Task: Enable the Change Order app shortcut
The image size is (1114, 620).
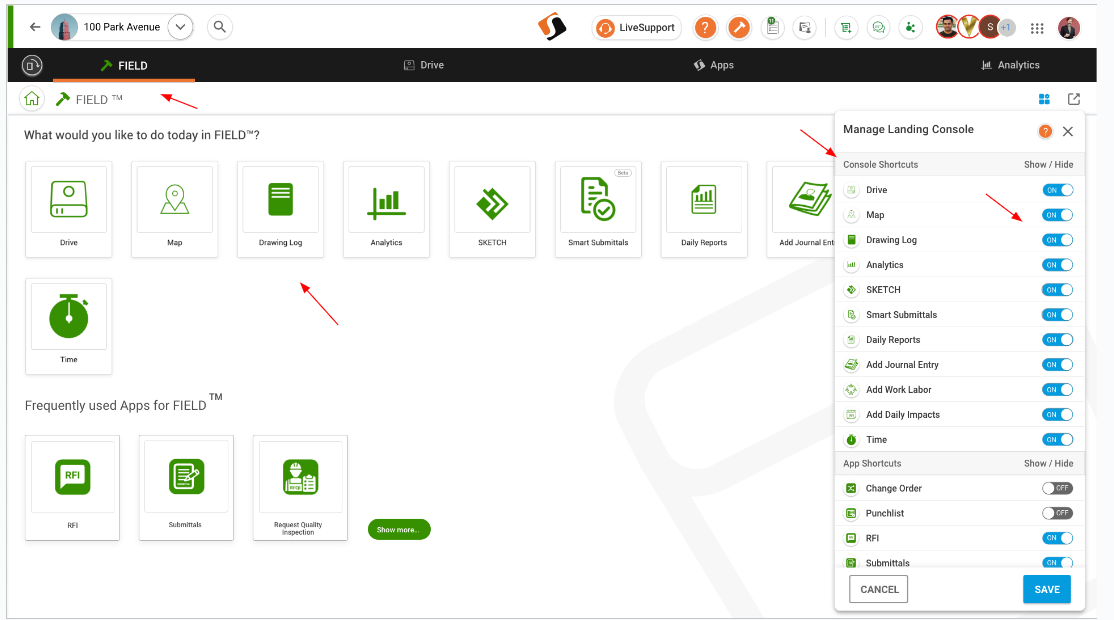Action: click(1057, 488)
